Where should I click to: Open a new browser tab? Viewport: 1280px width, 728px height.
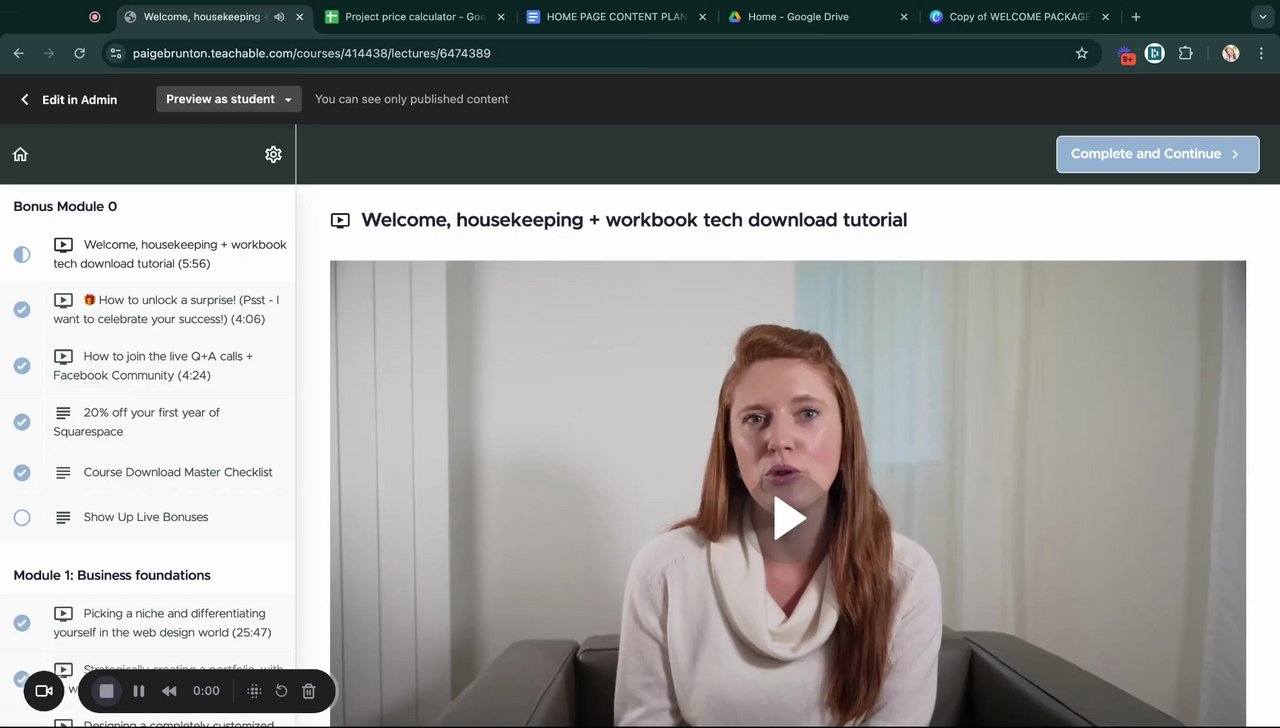coord(1136,17)
